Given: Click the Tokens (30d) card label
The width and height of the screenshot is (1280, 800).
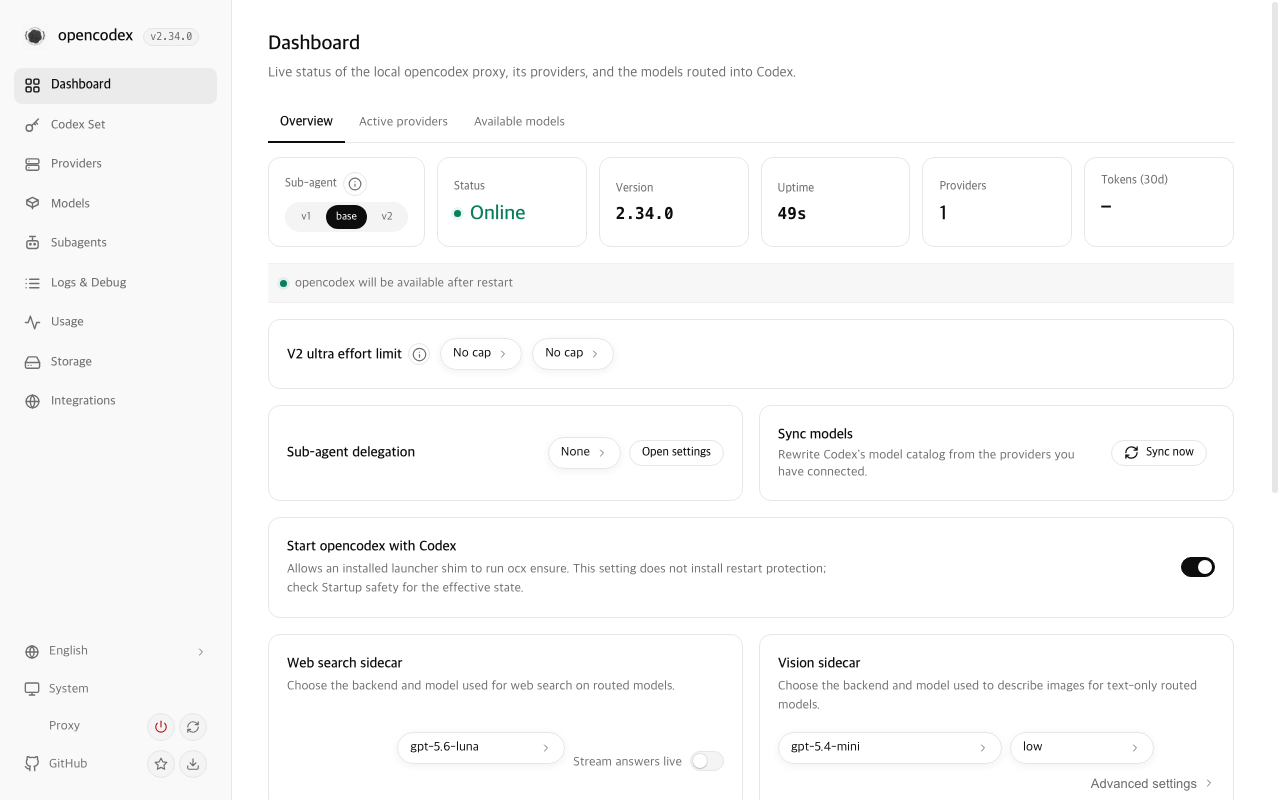Looking at the screenshot, I should (x=1134, y=180).
